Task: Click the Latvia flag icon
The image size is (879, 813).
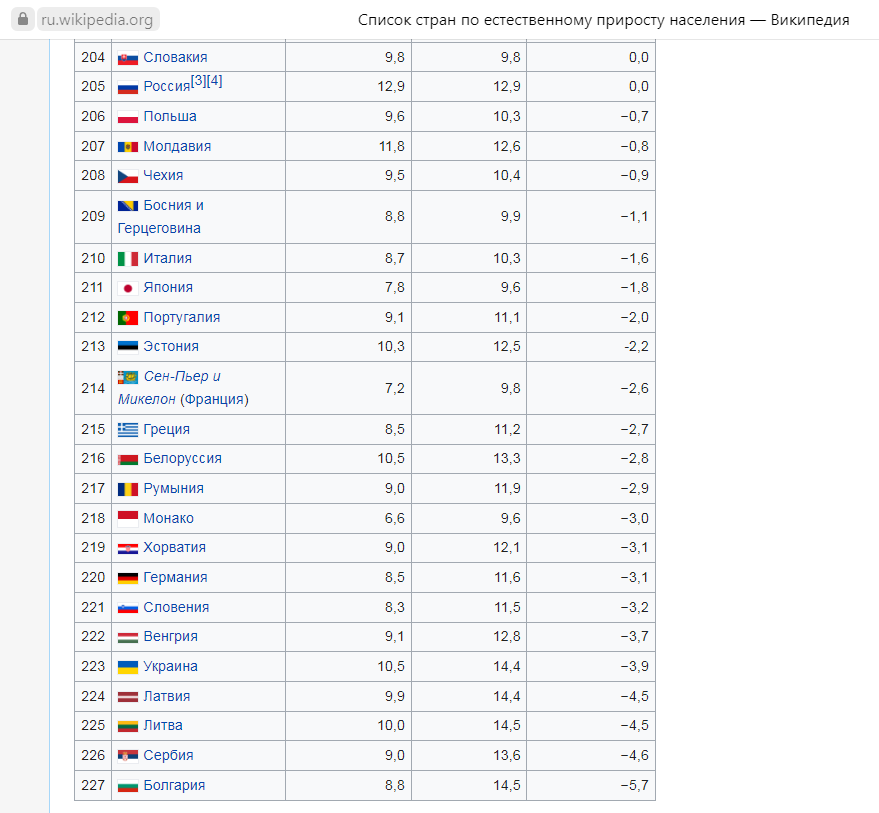Action: (128, 697)
